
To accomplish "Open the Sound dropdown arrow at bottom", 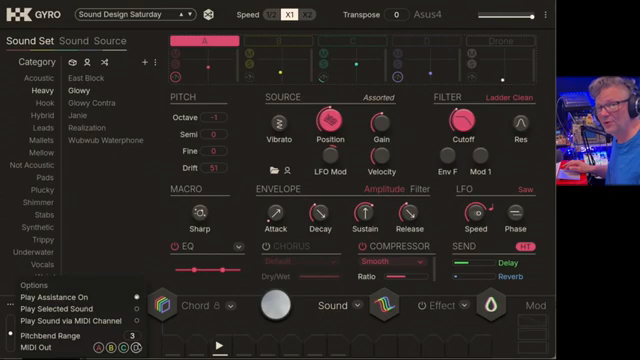I will point(357,305).
